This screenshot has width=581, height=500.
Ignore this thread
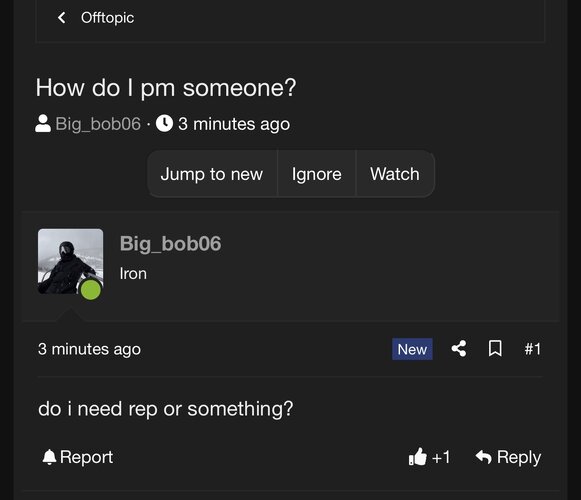pyautogui.click(x=316, y=174)
